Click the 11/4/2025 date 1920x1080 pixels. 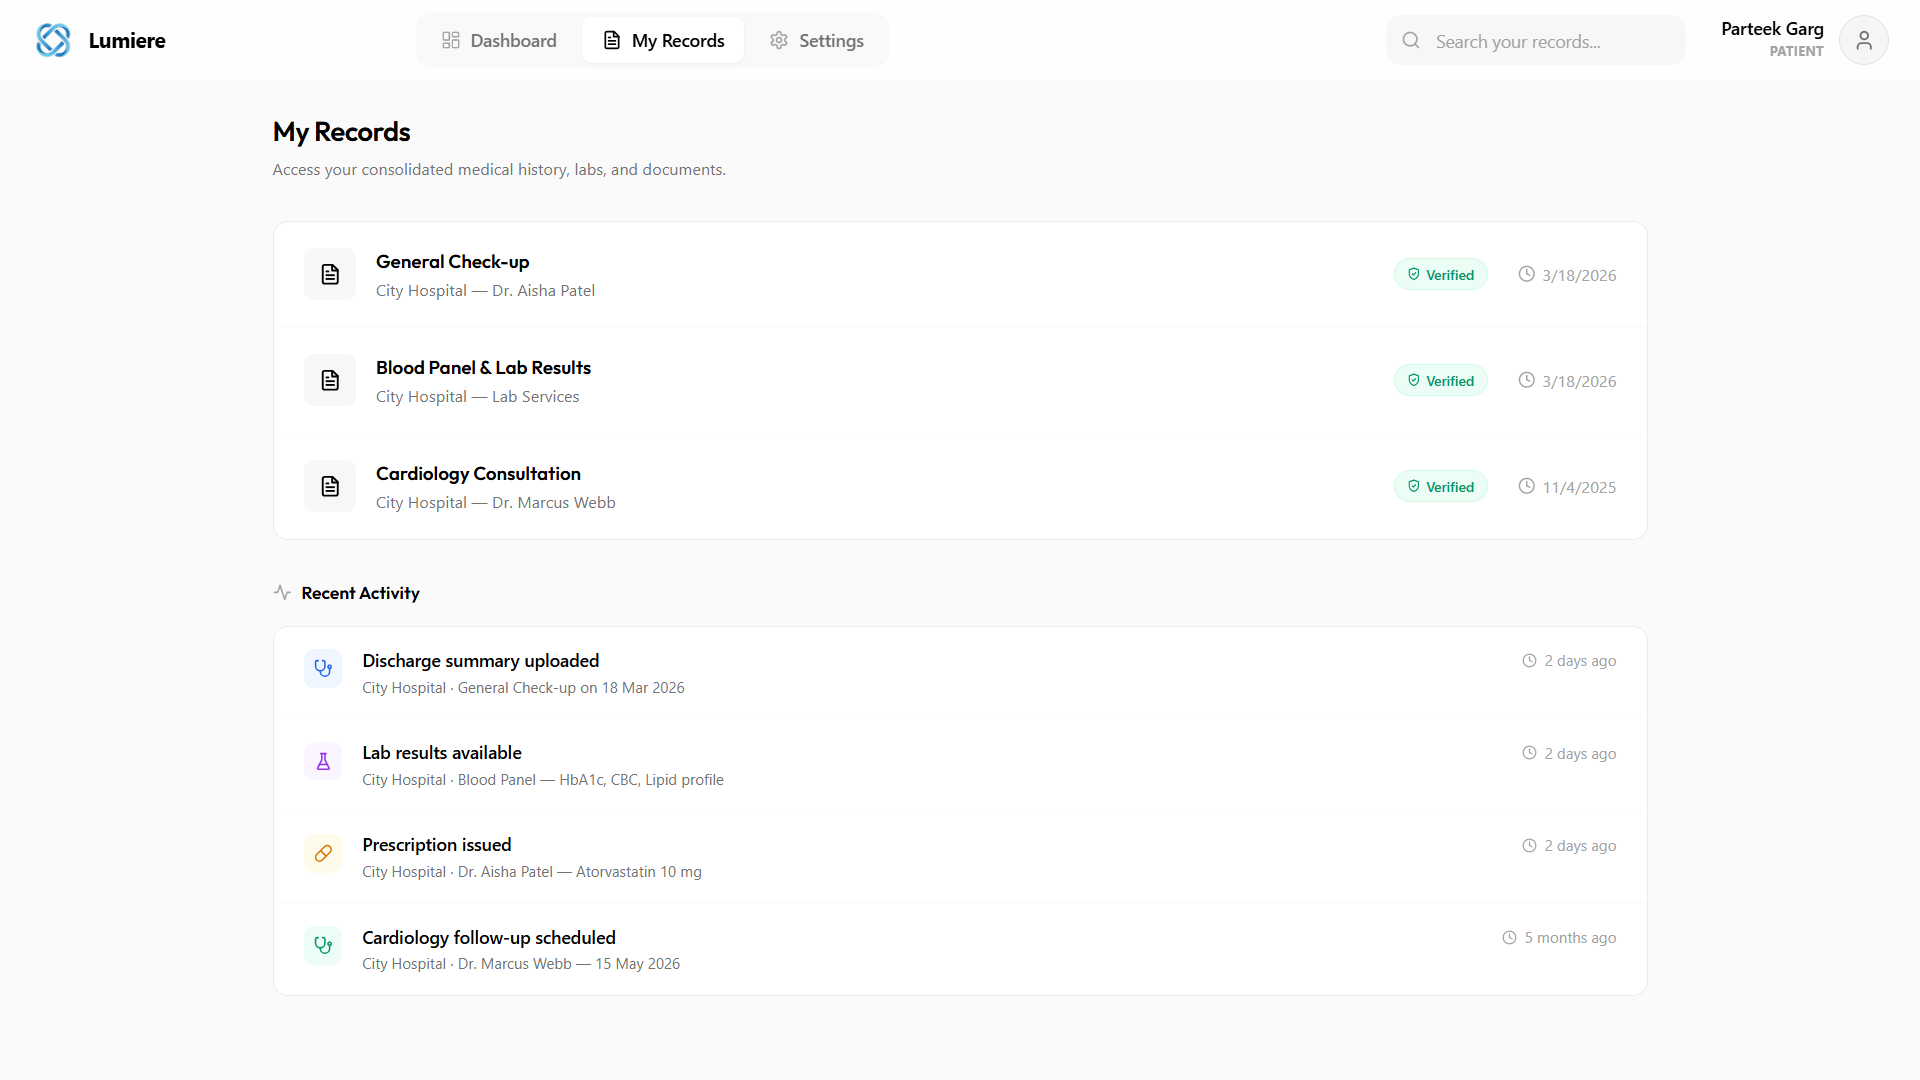pos(1579,488)
